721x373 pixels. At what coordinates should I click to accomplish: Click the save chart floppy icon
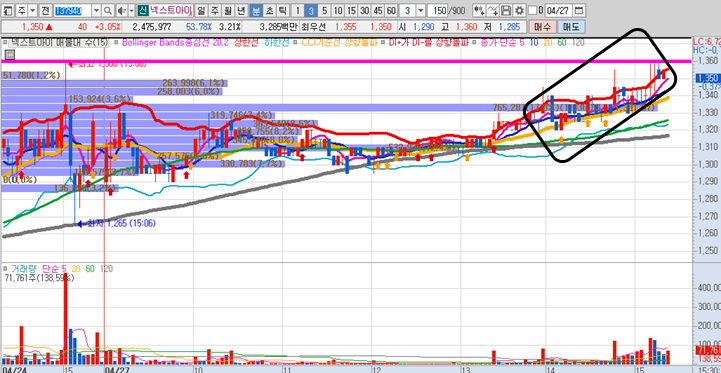(x=506, y=10)
